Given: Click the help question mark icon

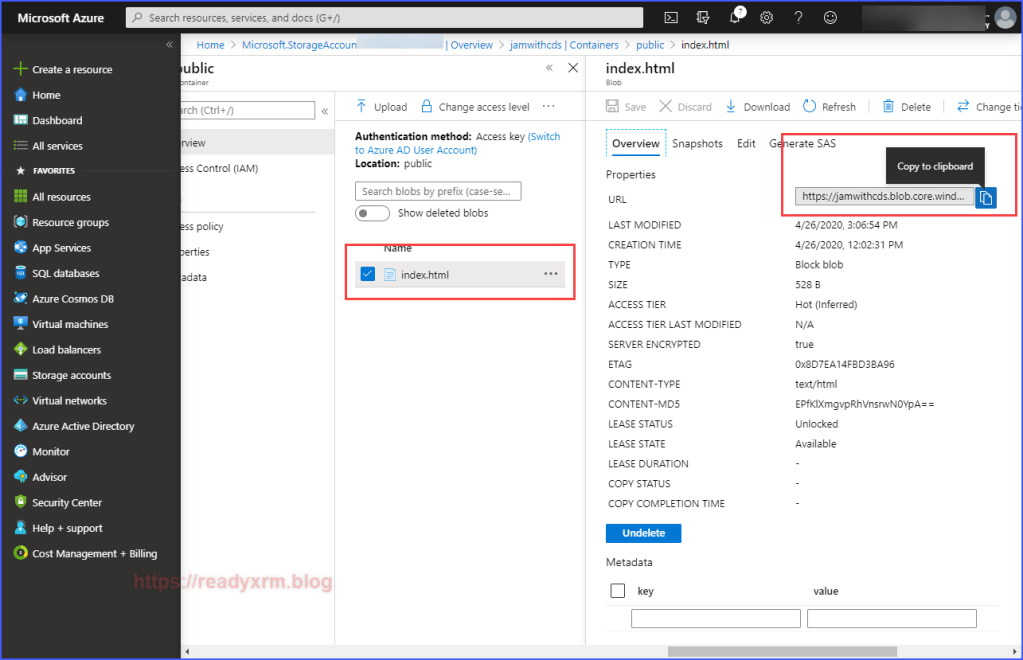Looking at the screenshot, I should coord(798,18).
